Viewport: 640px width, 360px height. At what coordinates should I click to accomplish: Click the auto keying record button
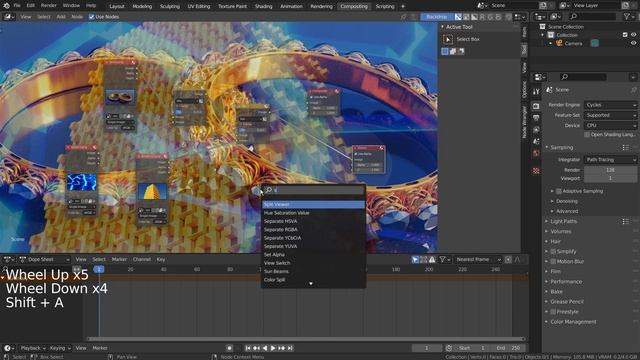pos(229,348)
